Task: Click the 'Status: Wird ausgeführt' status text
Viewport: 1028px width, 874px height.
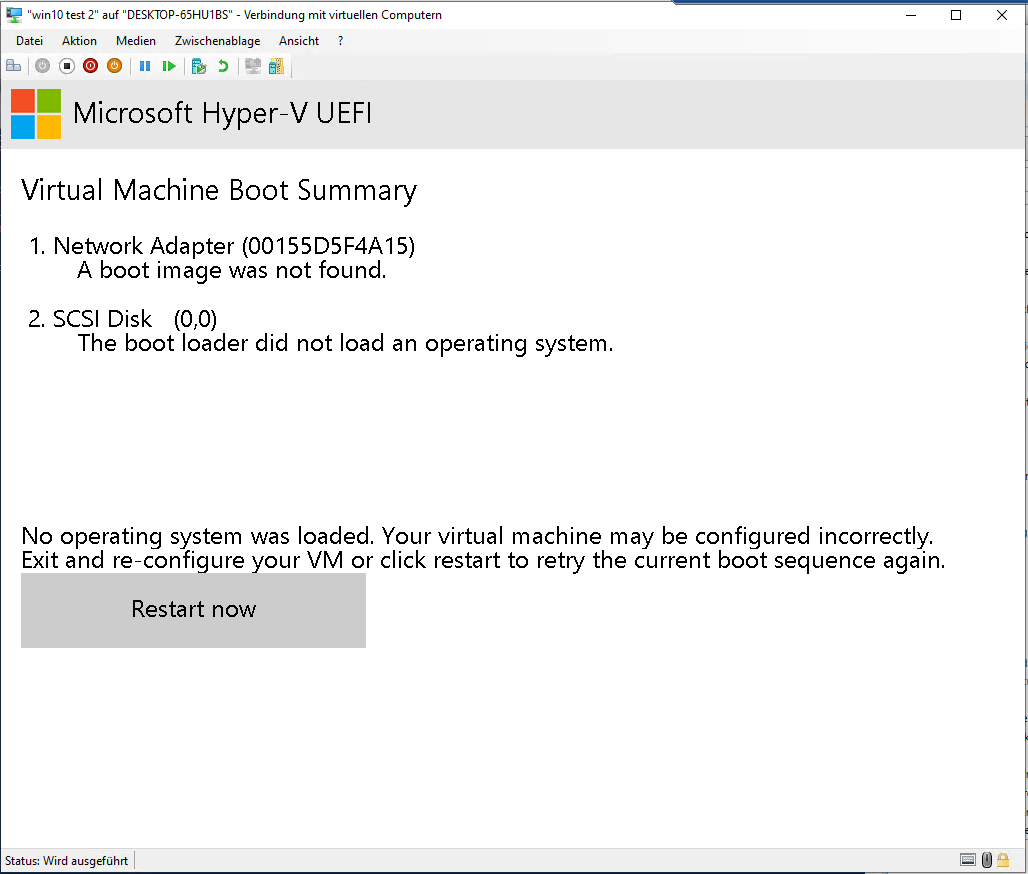Action: (66, 860)
